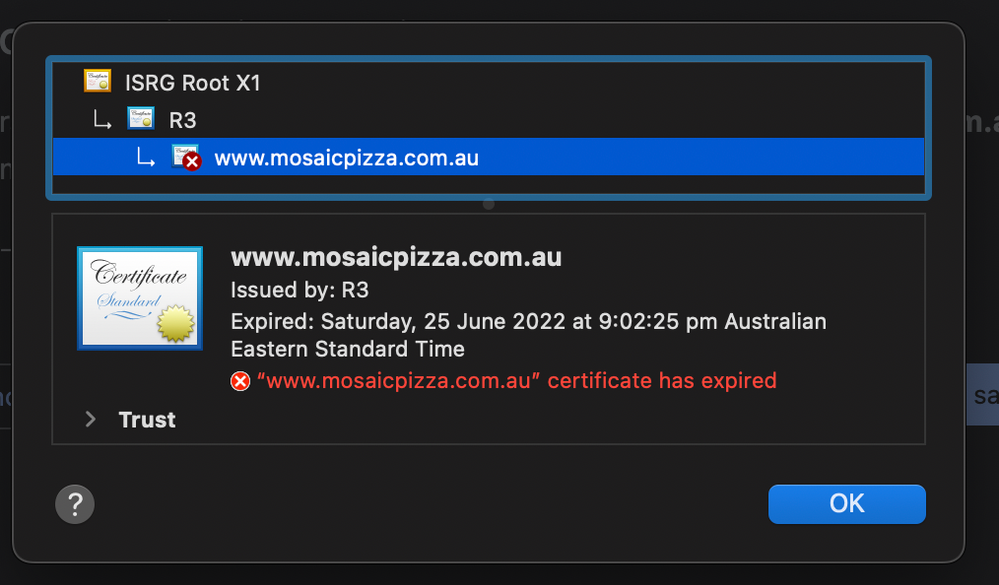Select the R3 row in certificate chain
This screenshot has height=585, width=999.
[x=183, y=121]
